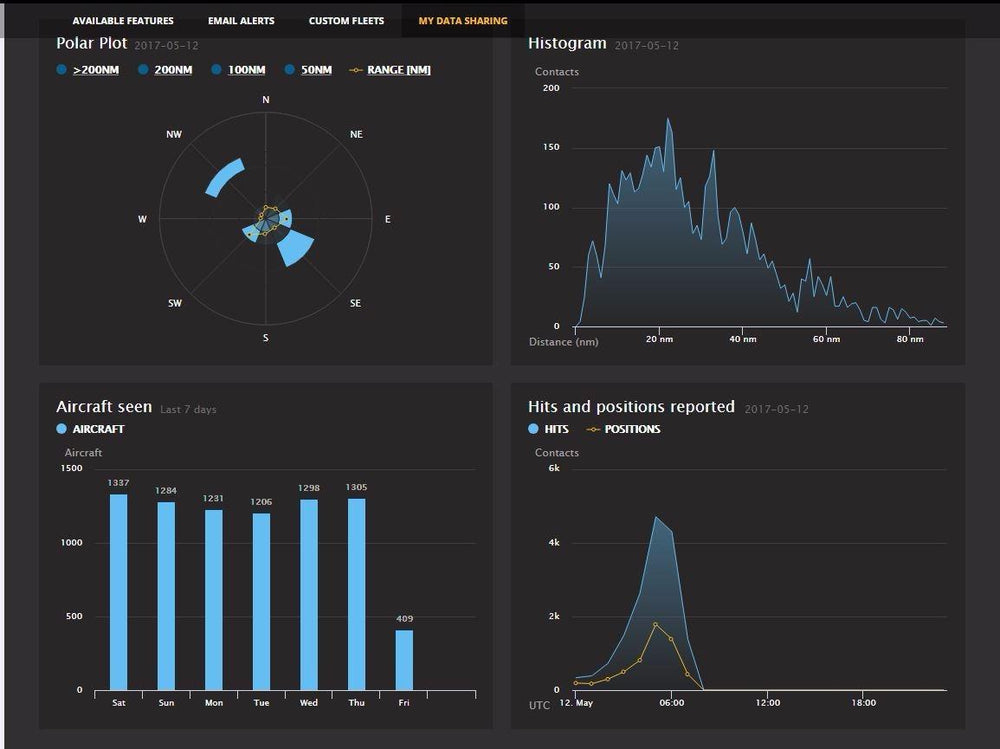The width and height of the screenshot is (1000, 749).
Task: Hide the 100NM polar series
Action: point(239,70)
